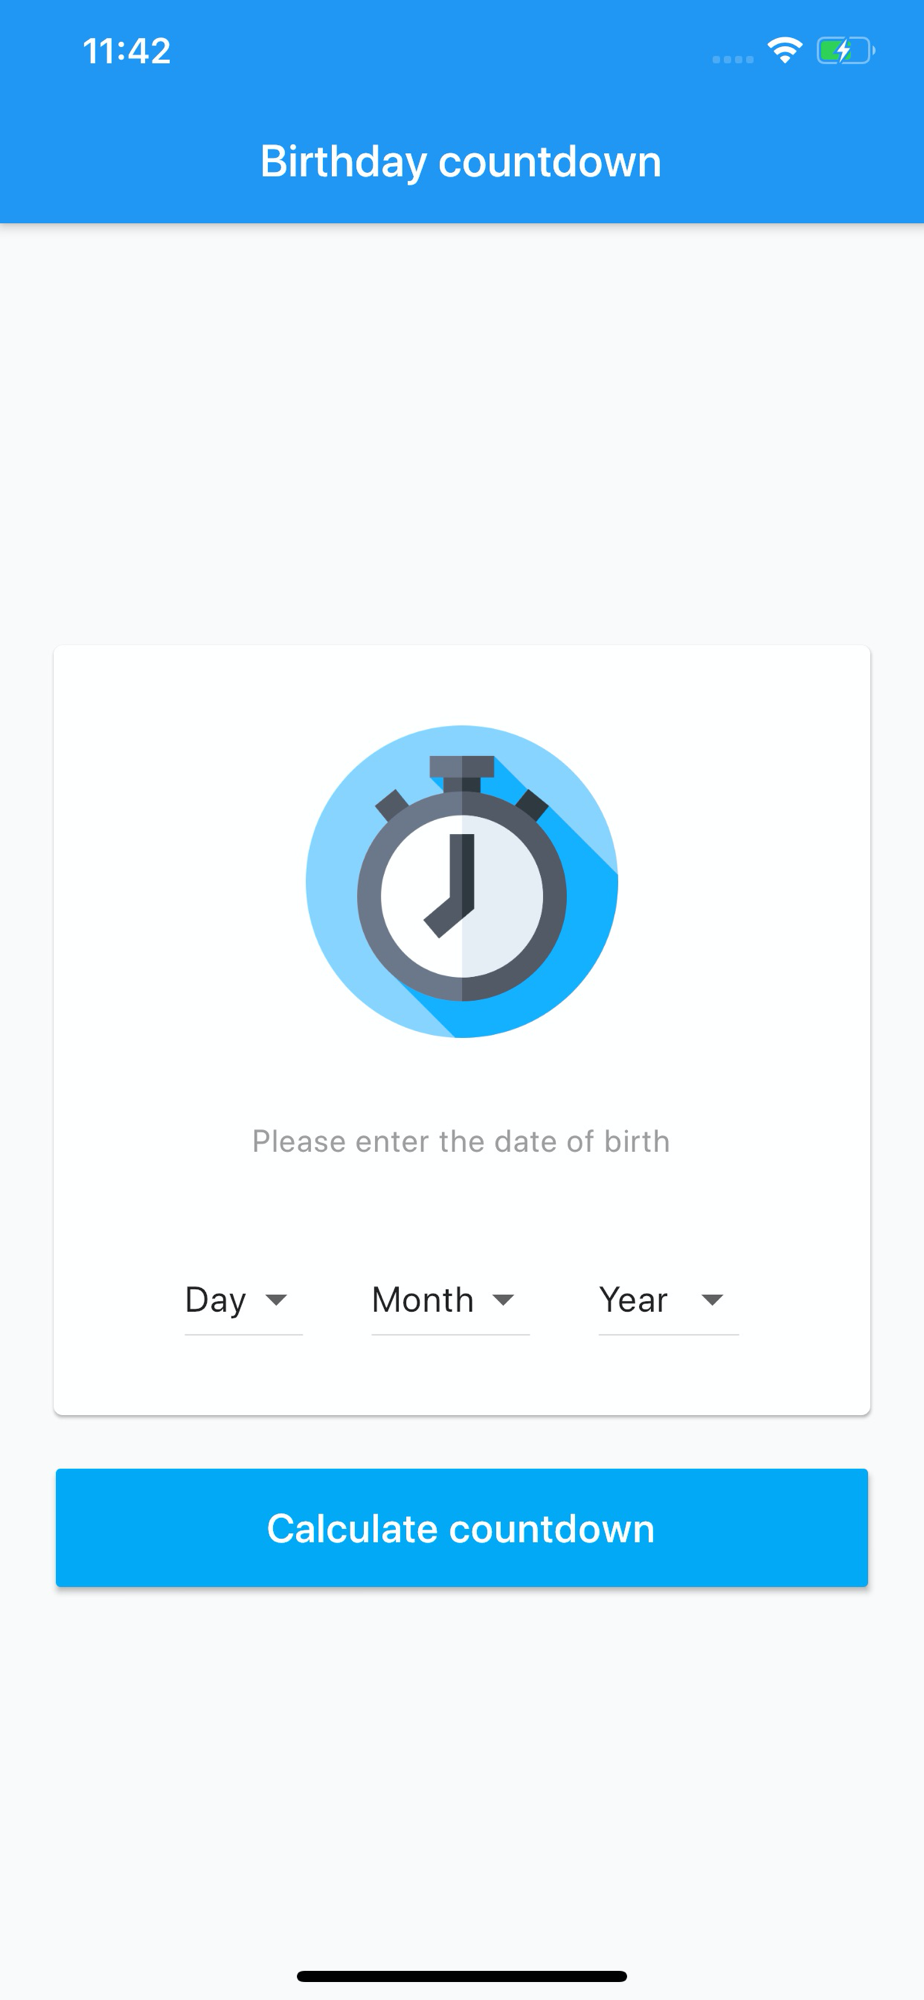Image resolution: width=924 pixels, height=2000 pixels.
Task: Open the Day dropdown
Action: tap(243, 1300)
